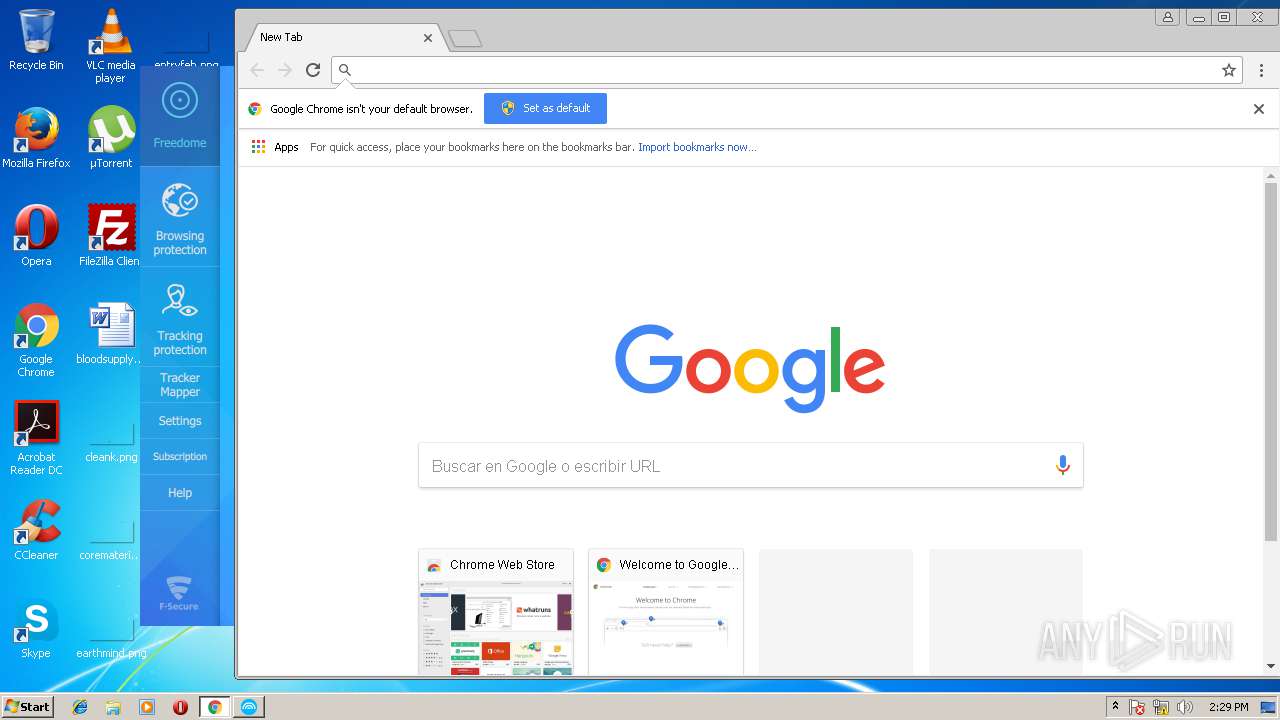
Task: Reload the Chrome page
Action: (x=313, y=70)
